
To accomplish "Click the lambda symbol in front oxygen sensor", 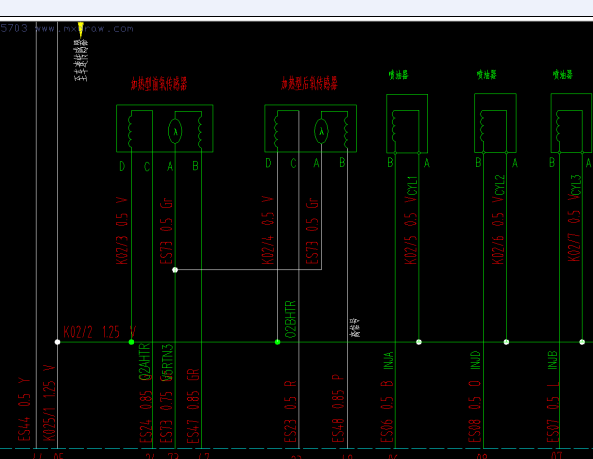I will point(175,131).
